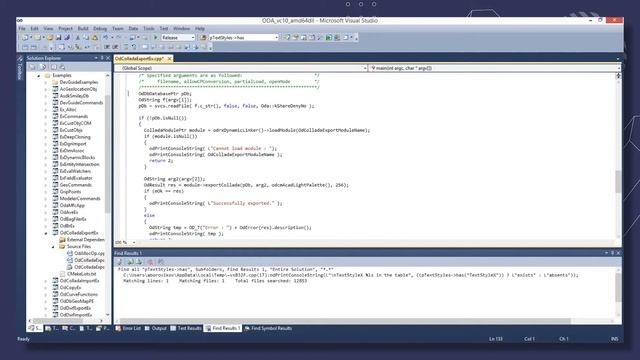Select the ExDeepCloning project
This screenshot has height=360, width=640.
(x=75, y=137)
